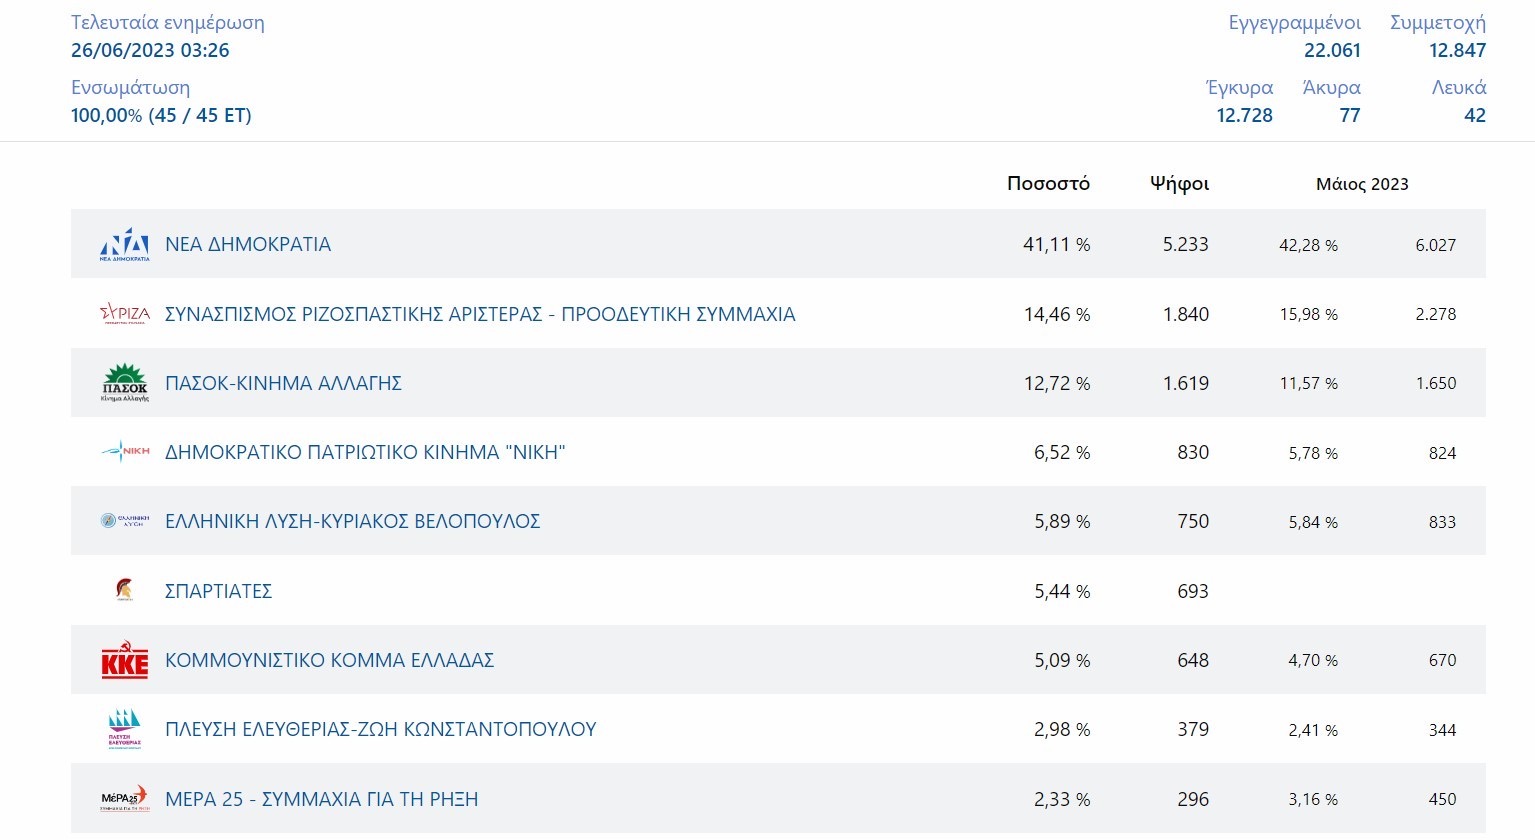Select the 100,00% (45 / 45 ΕΤ) value
Image resolution: width=1535 pixels, height=840 pixels.
pyautogui.click(x=161, y=115)
